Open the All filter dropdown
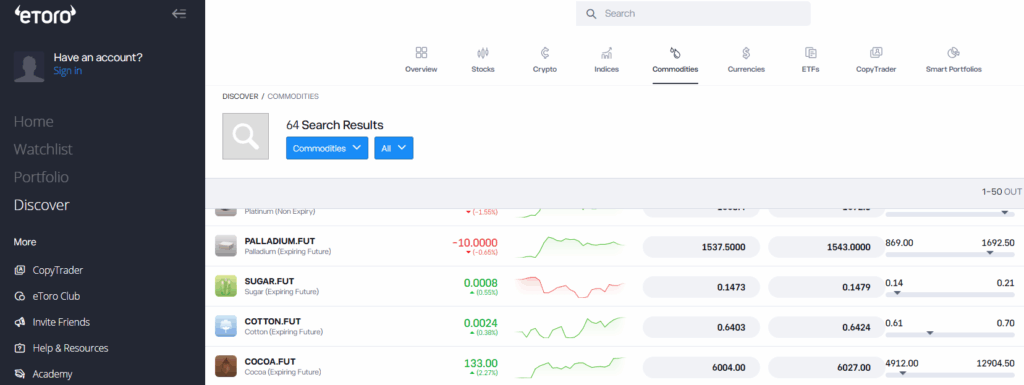 click(x=394, y=148)
